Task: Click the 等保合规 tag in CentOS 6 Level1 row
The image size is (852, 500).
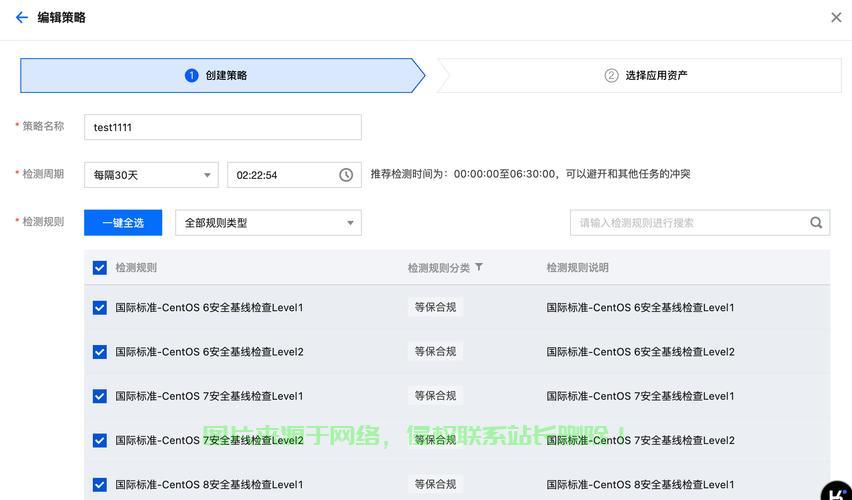Action: (435, 307)
